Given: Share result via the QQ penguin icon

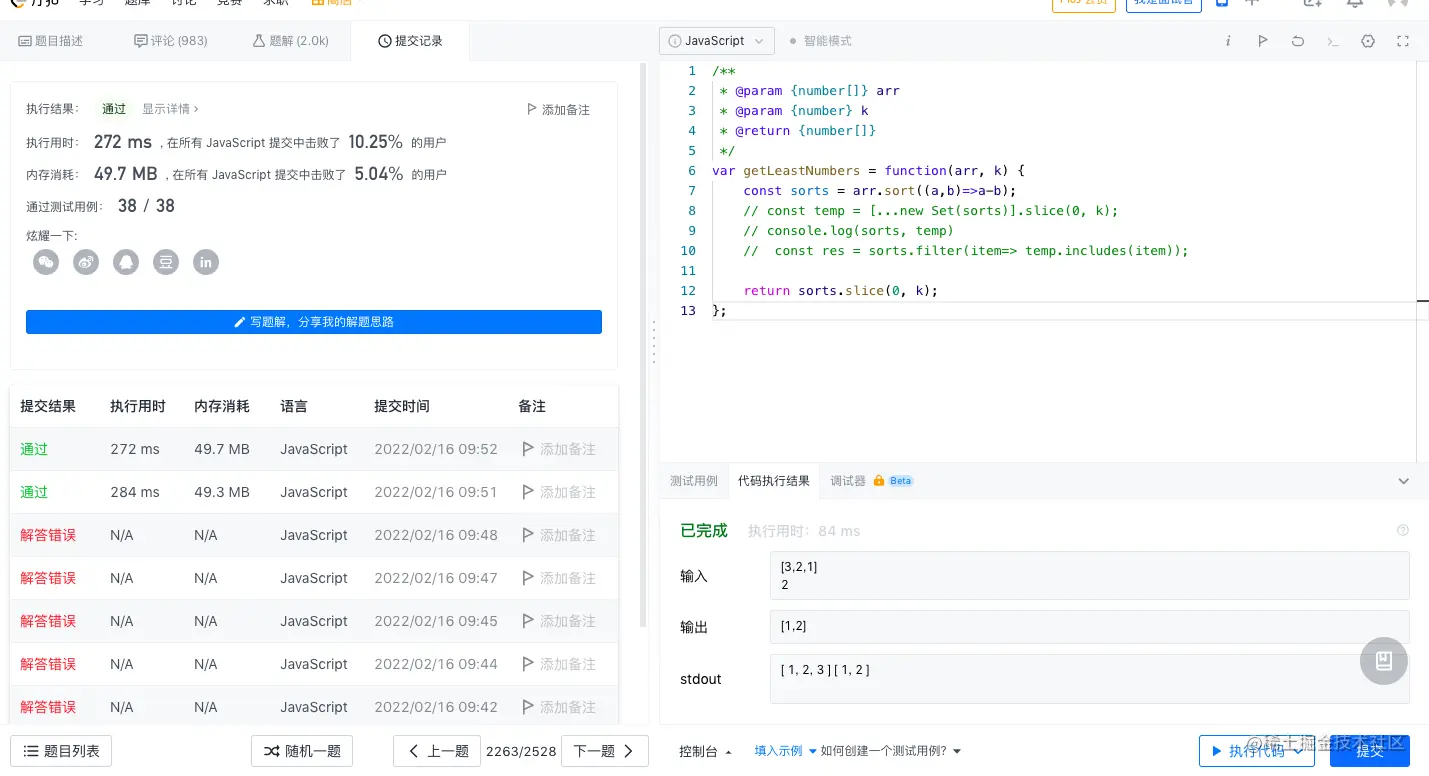Looking at the screenshot, I should [126, 262].
